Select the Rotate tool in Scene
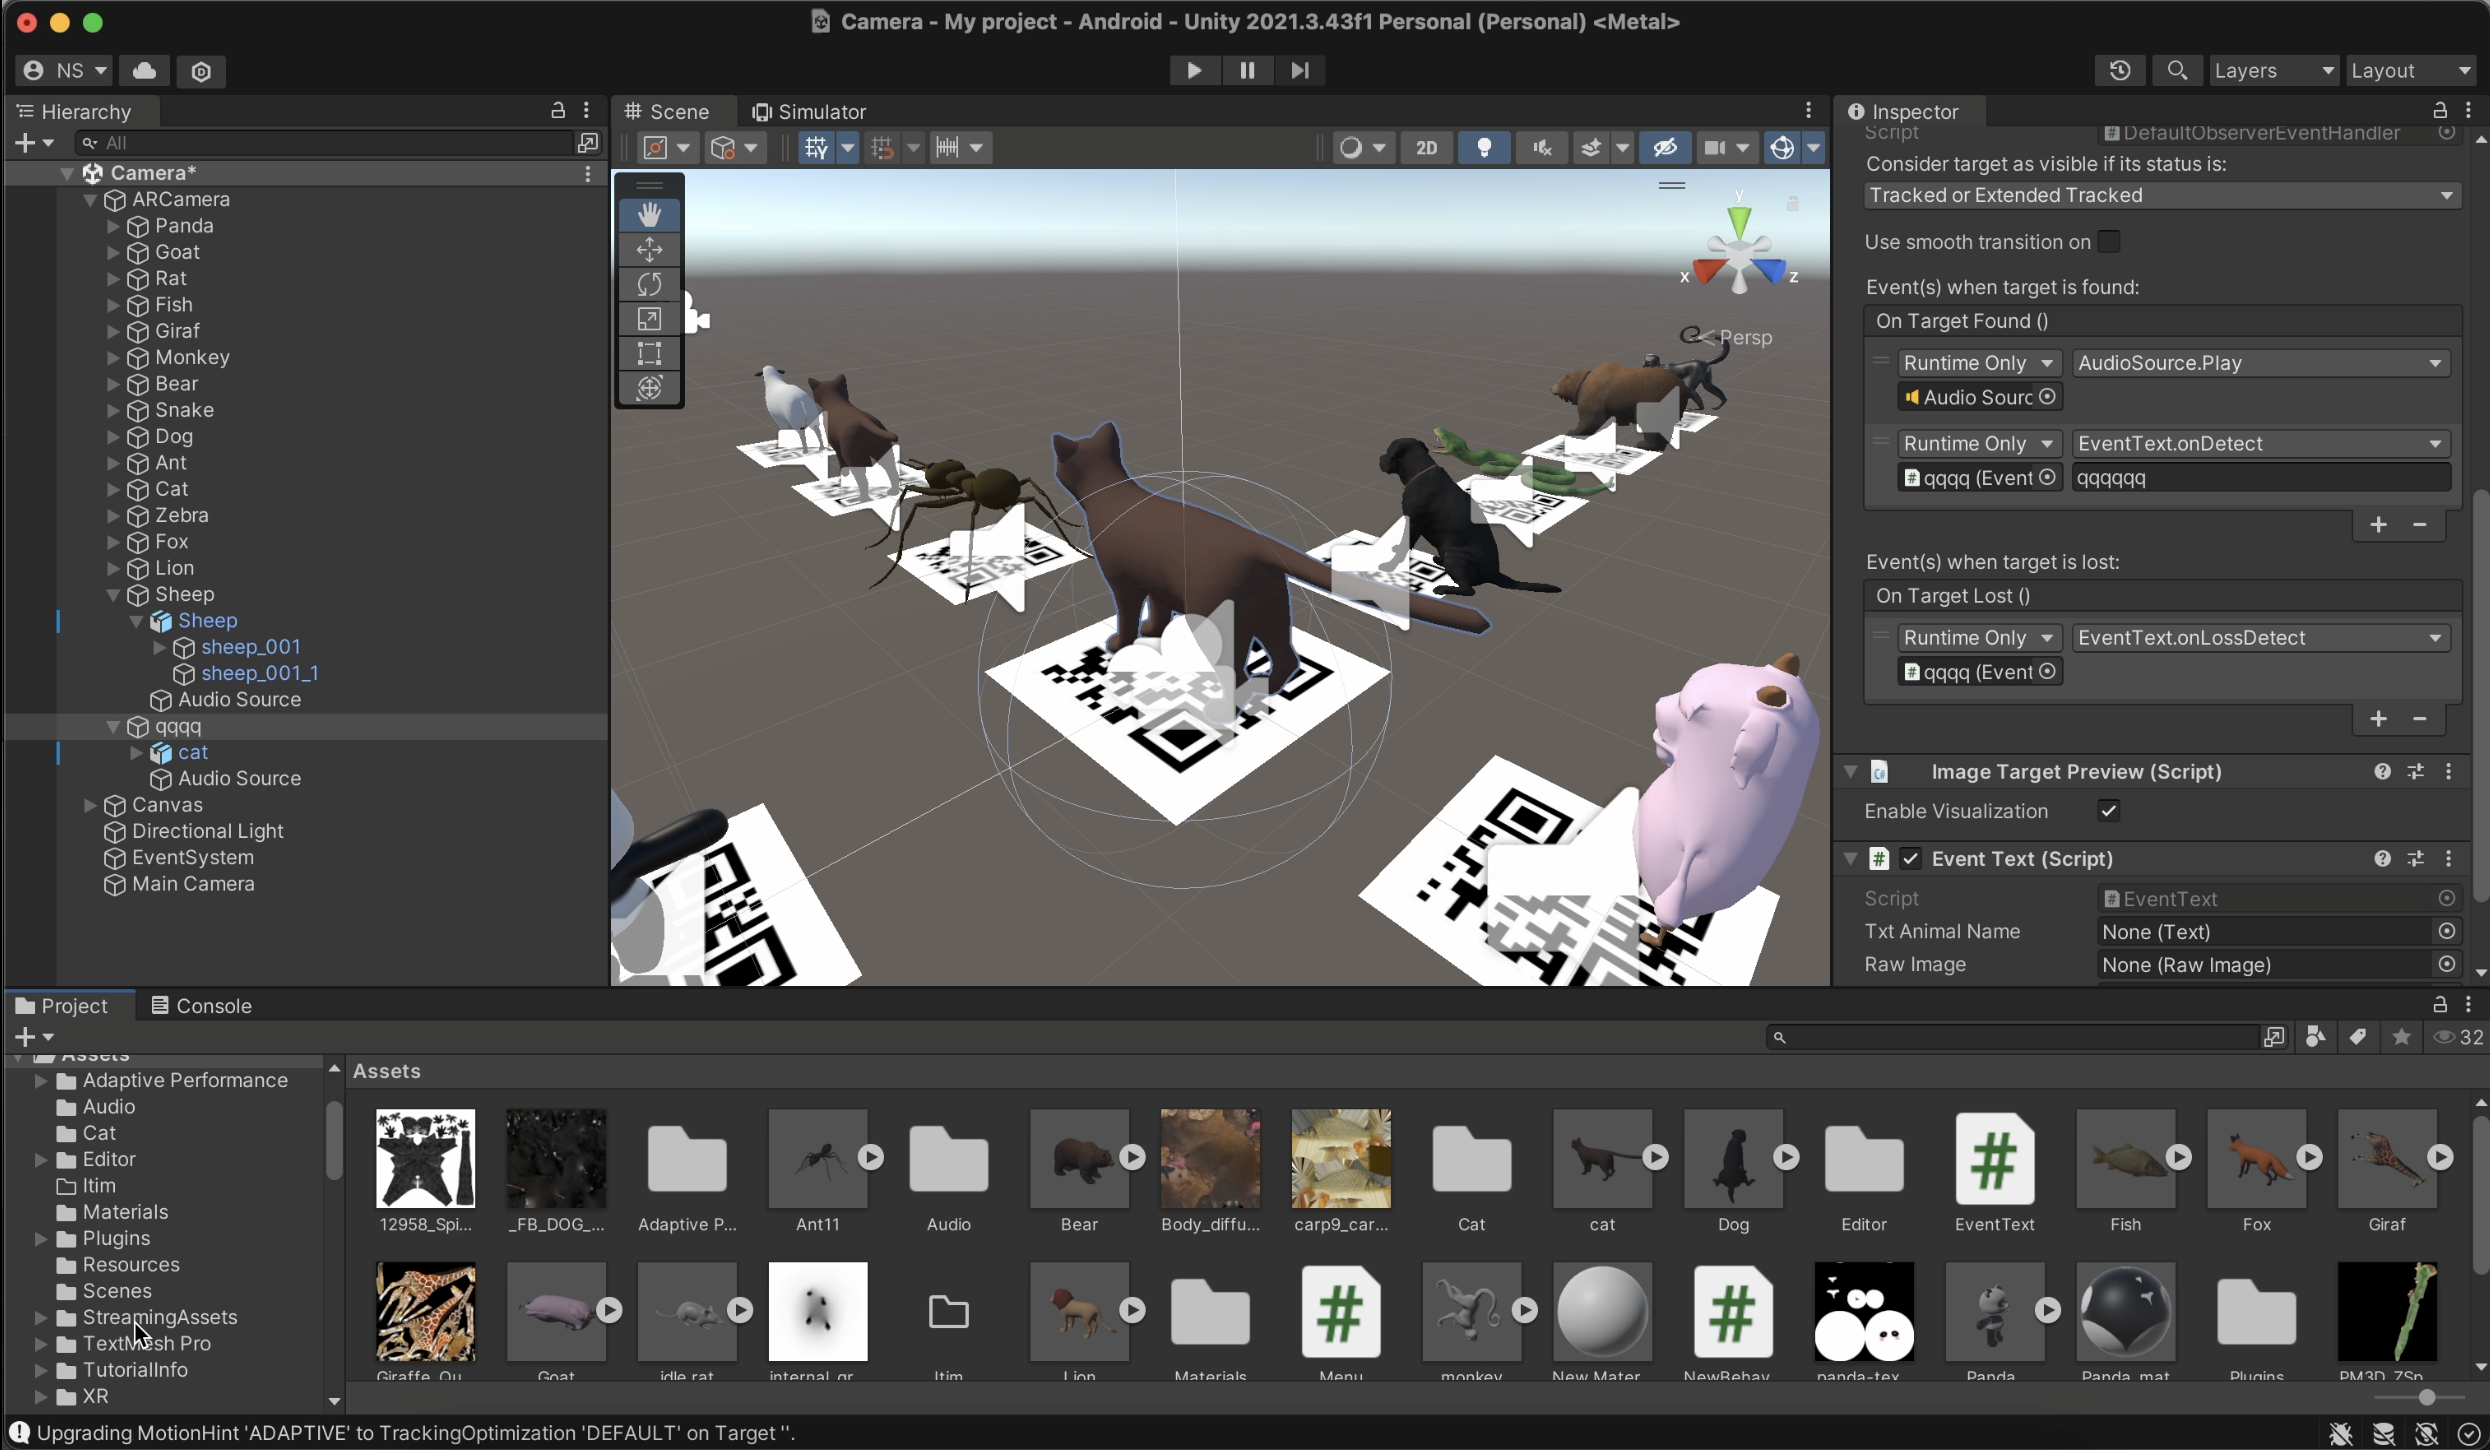The width and height of the screenshot is (2490, 1450). pos(649,285)
